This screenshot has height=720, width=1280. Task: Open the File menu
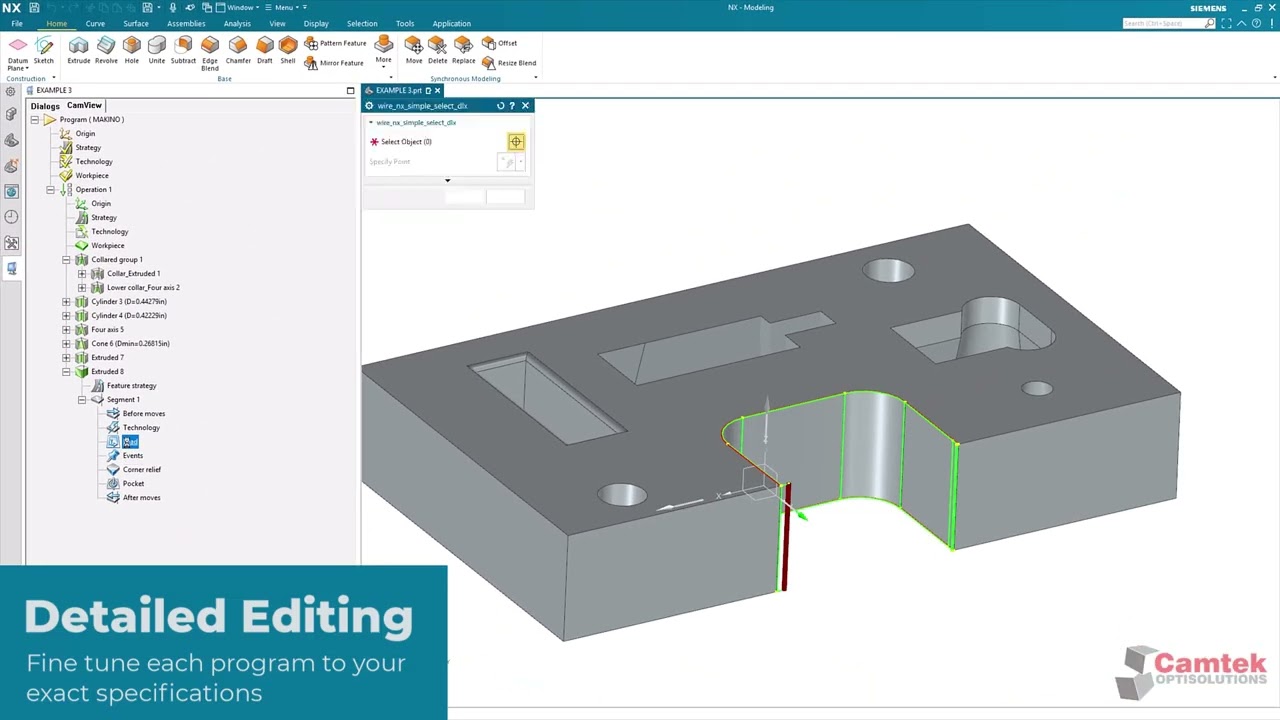click(x=17, y=24)
